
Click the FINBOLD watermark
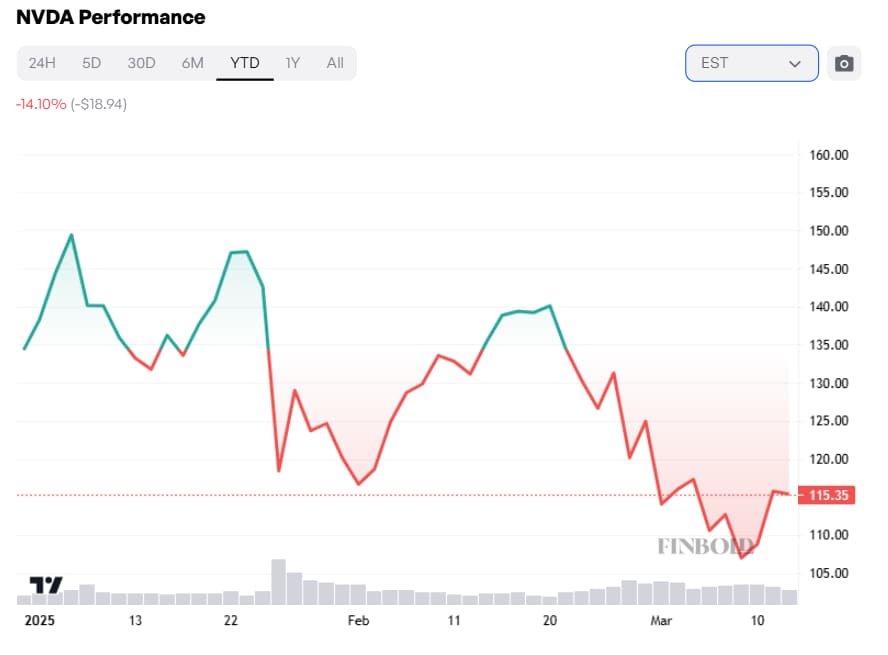tap(704, 546)
